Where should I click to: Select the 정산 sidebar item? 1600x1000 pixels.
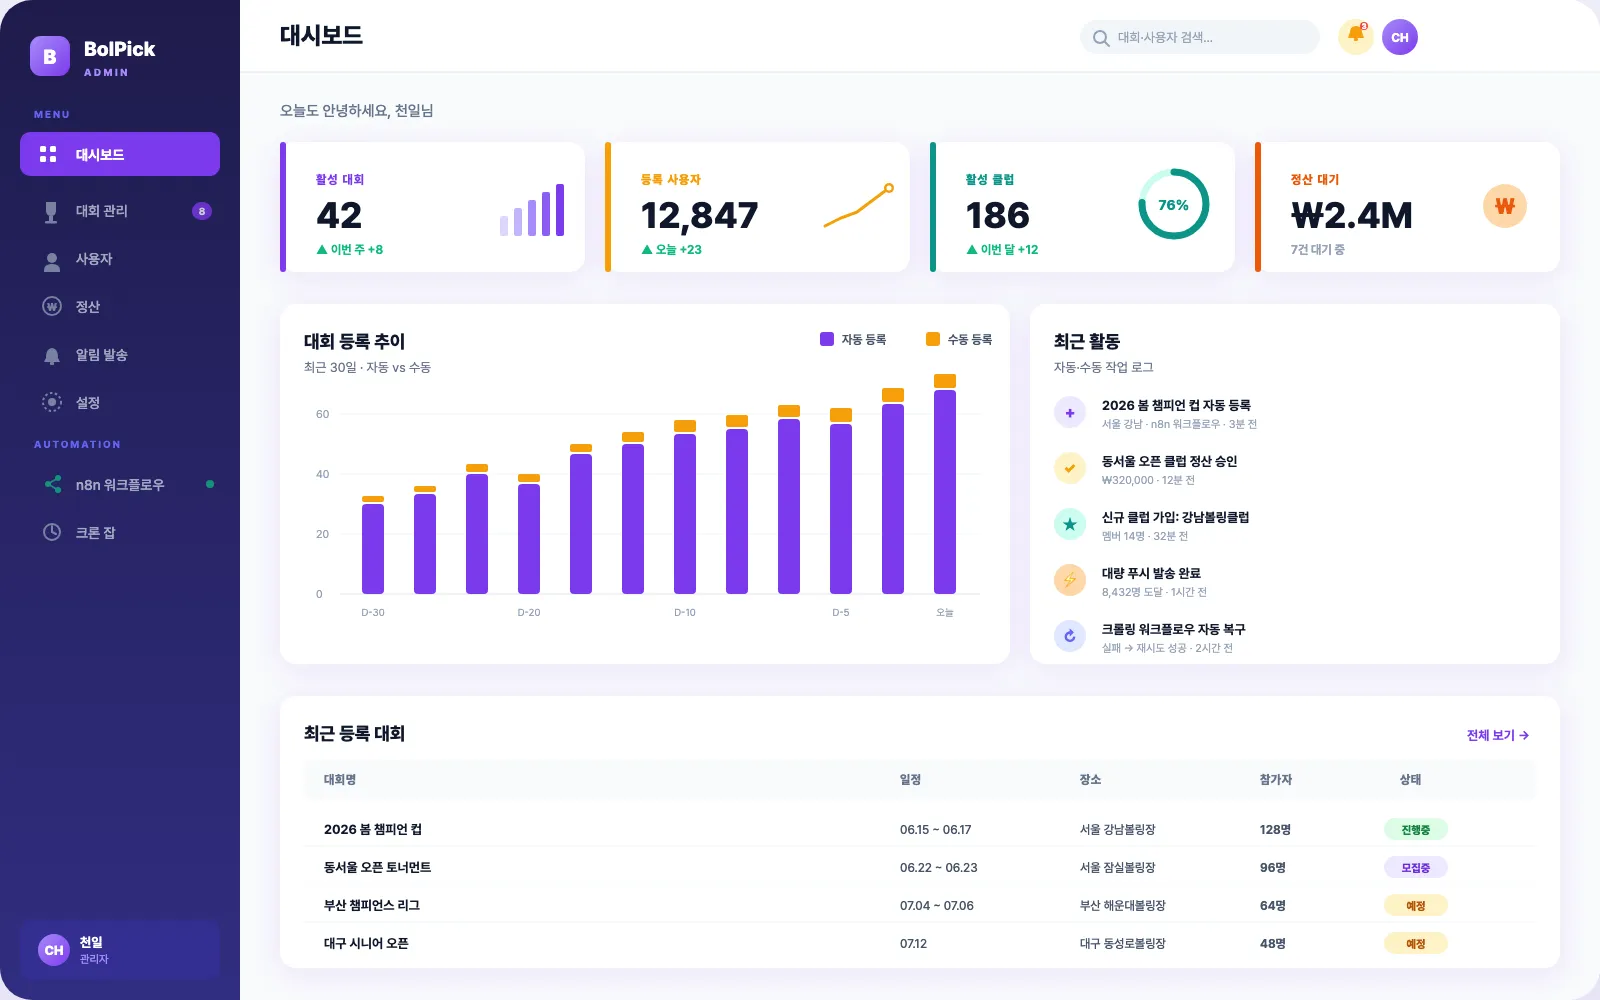tap(120, 307)
